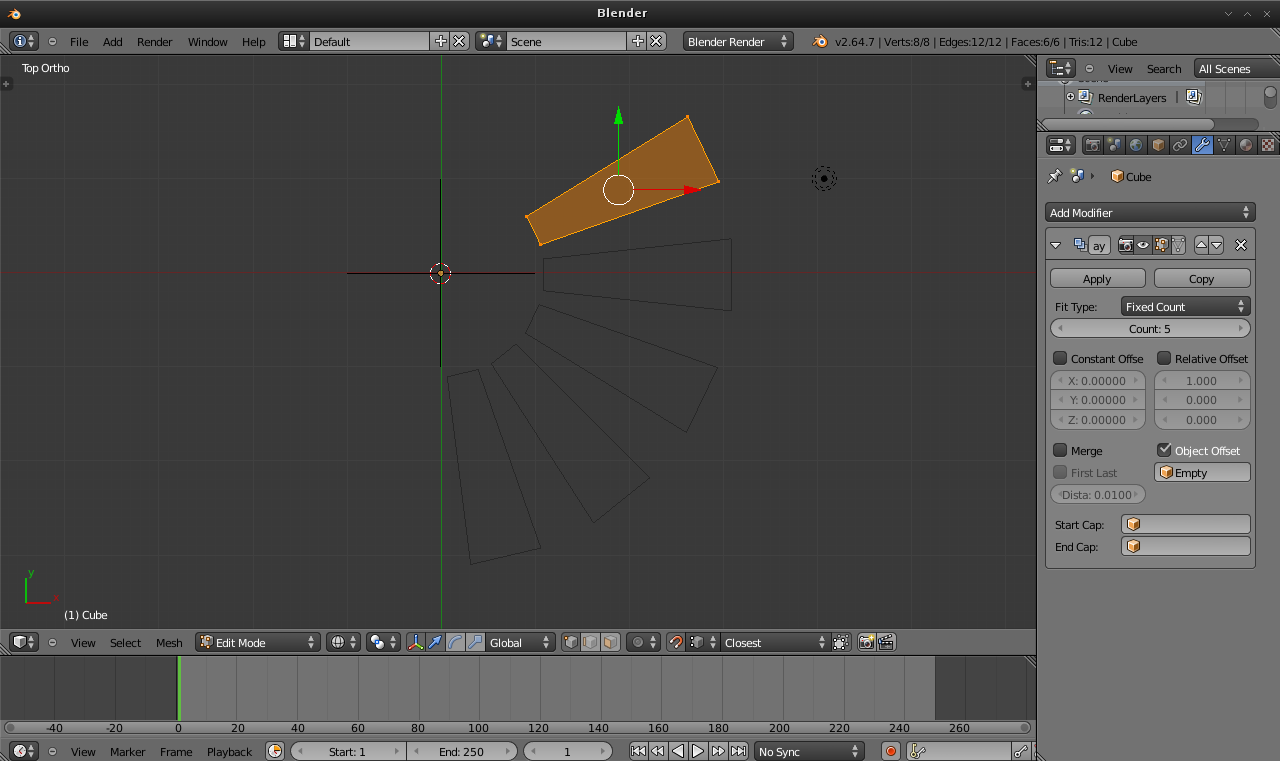The height and width of the screenshot is (761, 1280).
Task: Open the Render properties camera tab
Action: coord(1093,145)
